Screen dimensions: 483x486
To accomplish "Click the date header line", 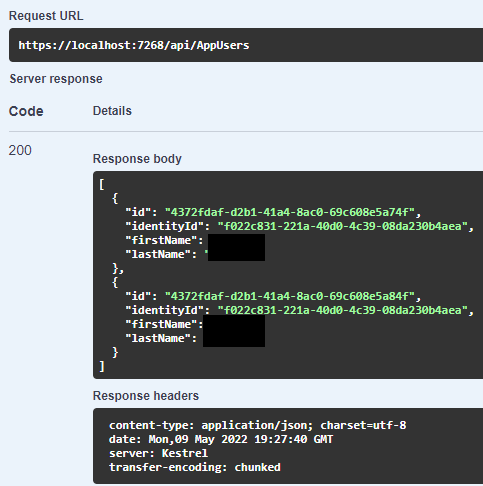I will pyautogui.click(x=221, y=439).
